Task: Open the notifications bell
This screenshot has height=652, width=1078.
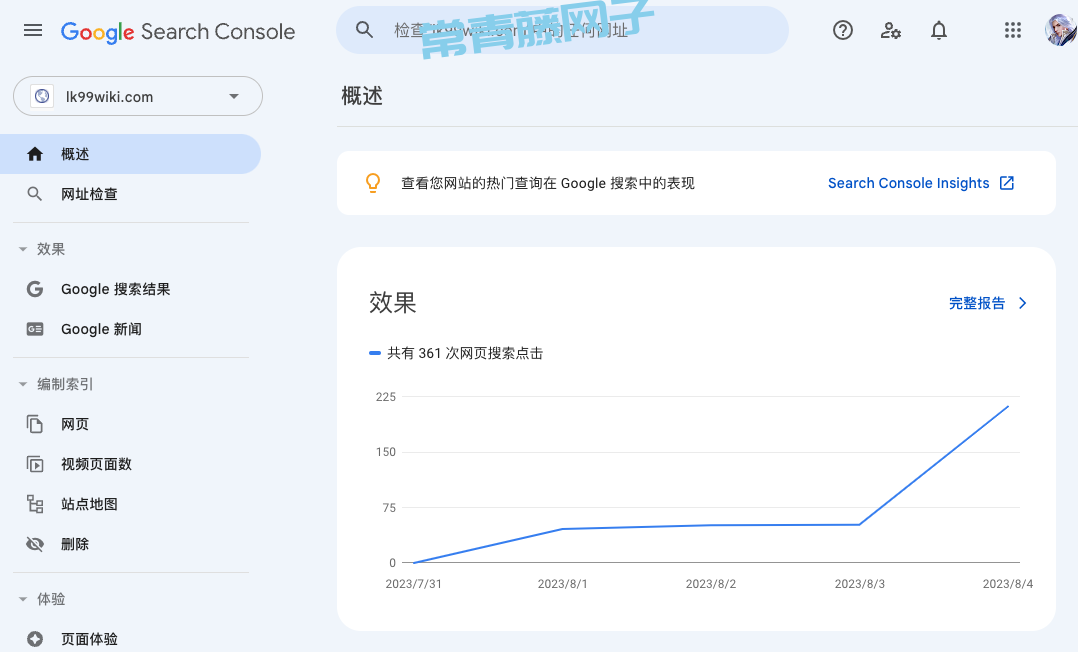Action: click(x=938, y=30)
